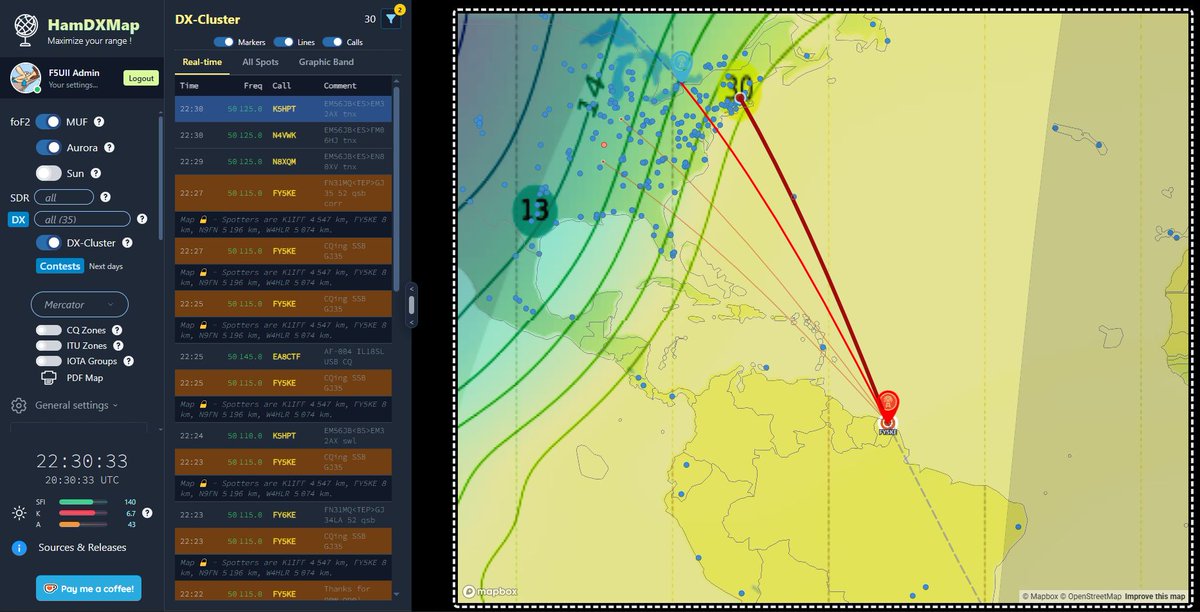Image resolution: width=1200 pixels, height=612 pixels.
Task: Select the 22:24 K5HPT spot row
Action: [284, 435]
